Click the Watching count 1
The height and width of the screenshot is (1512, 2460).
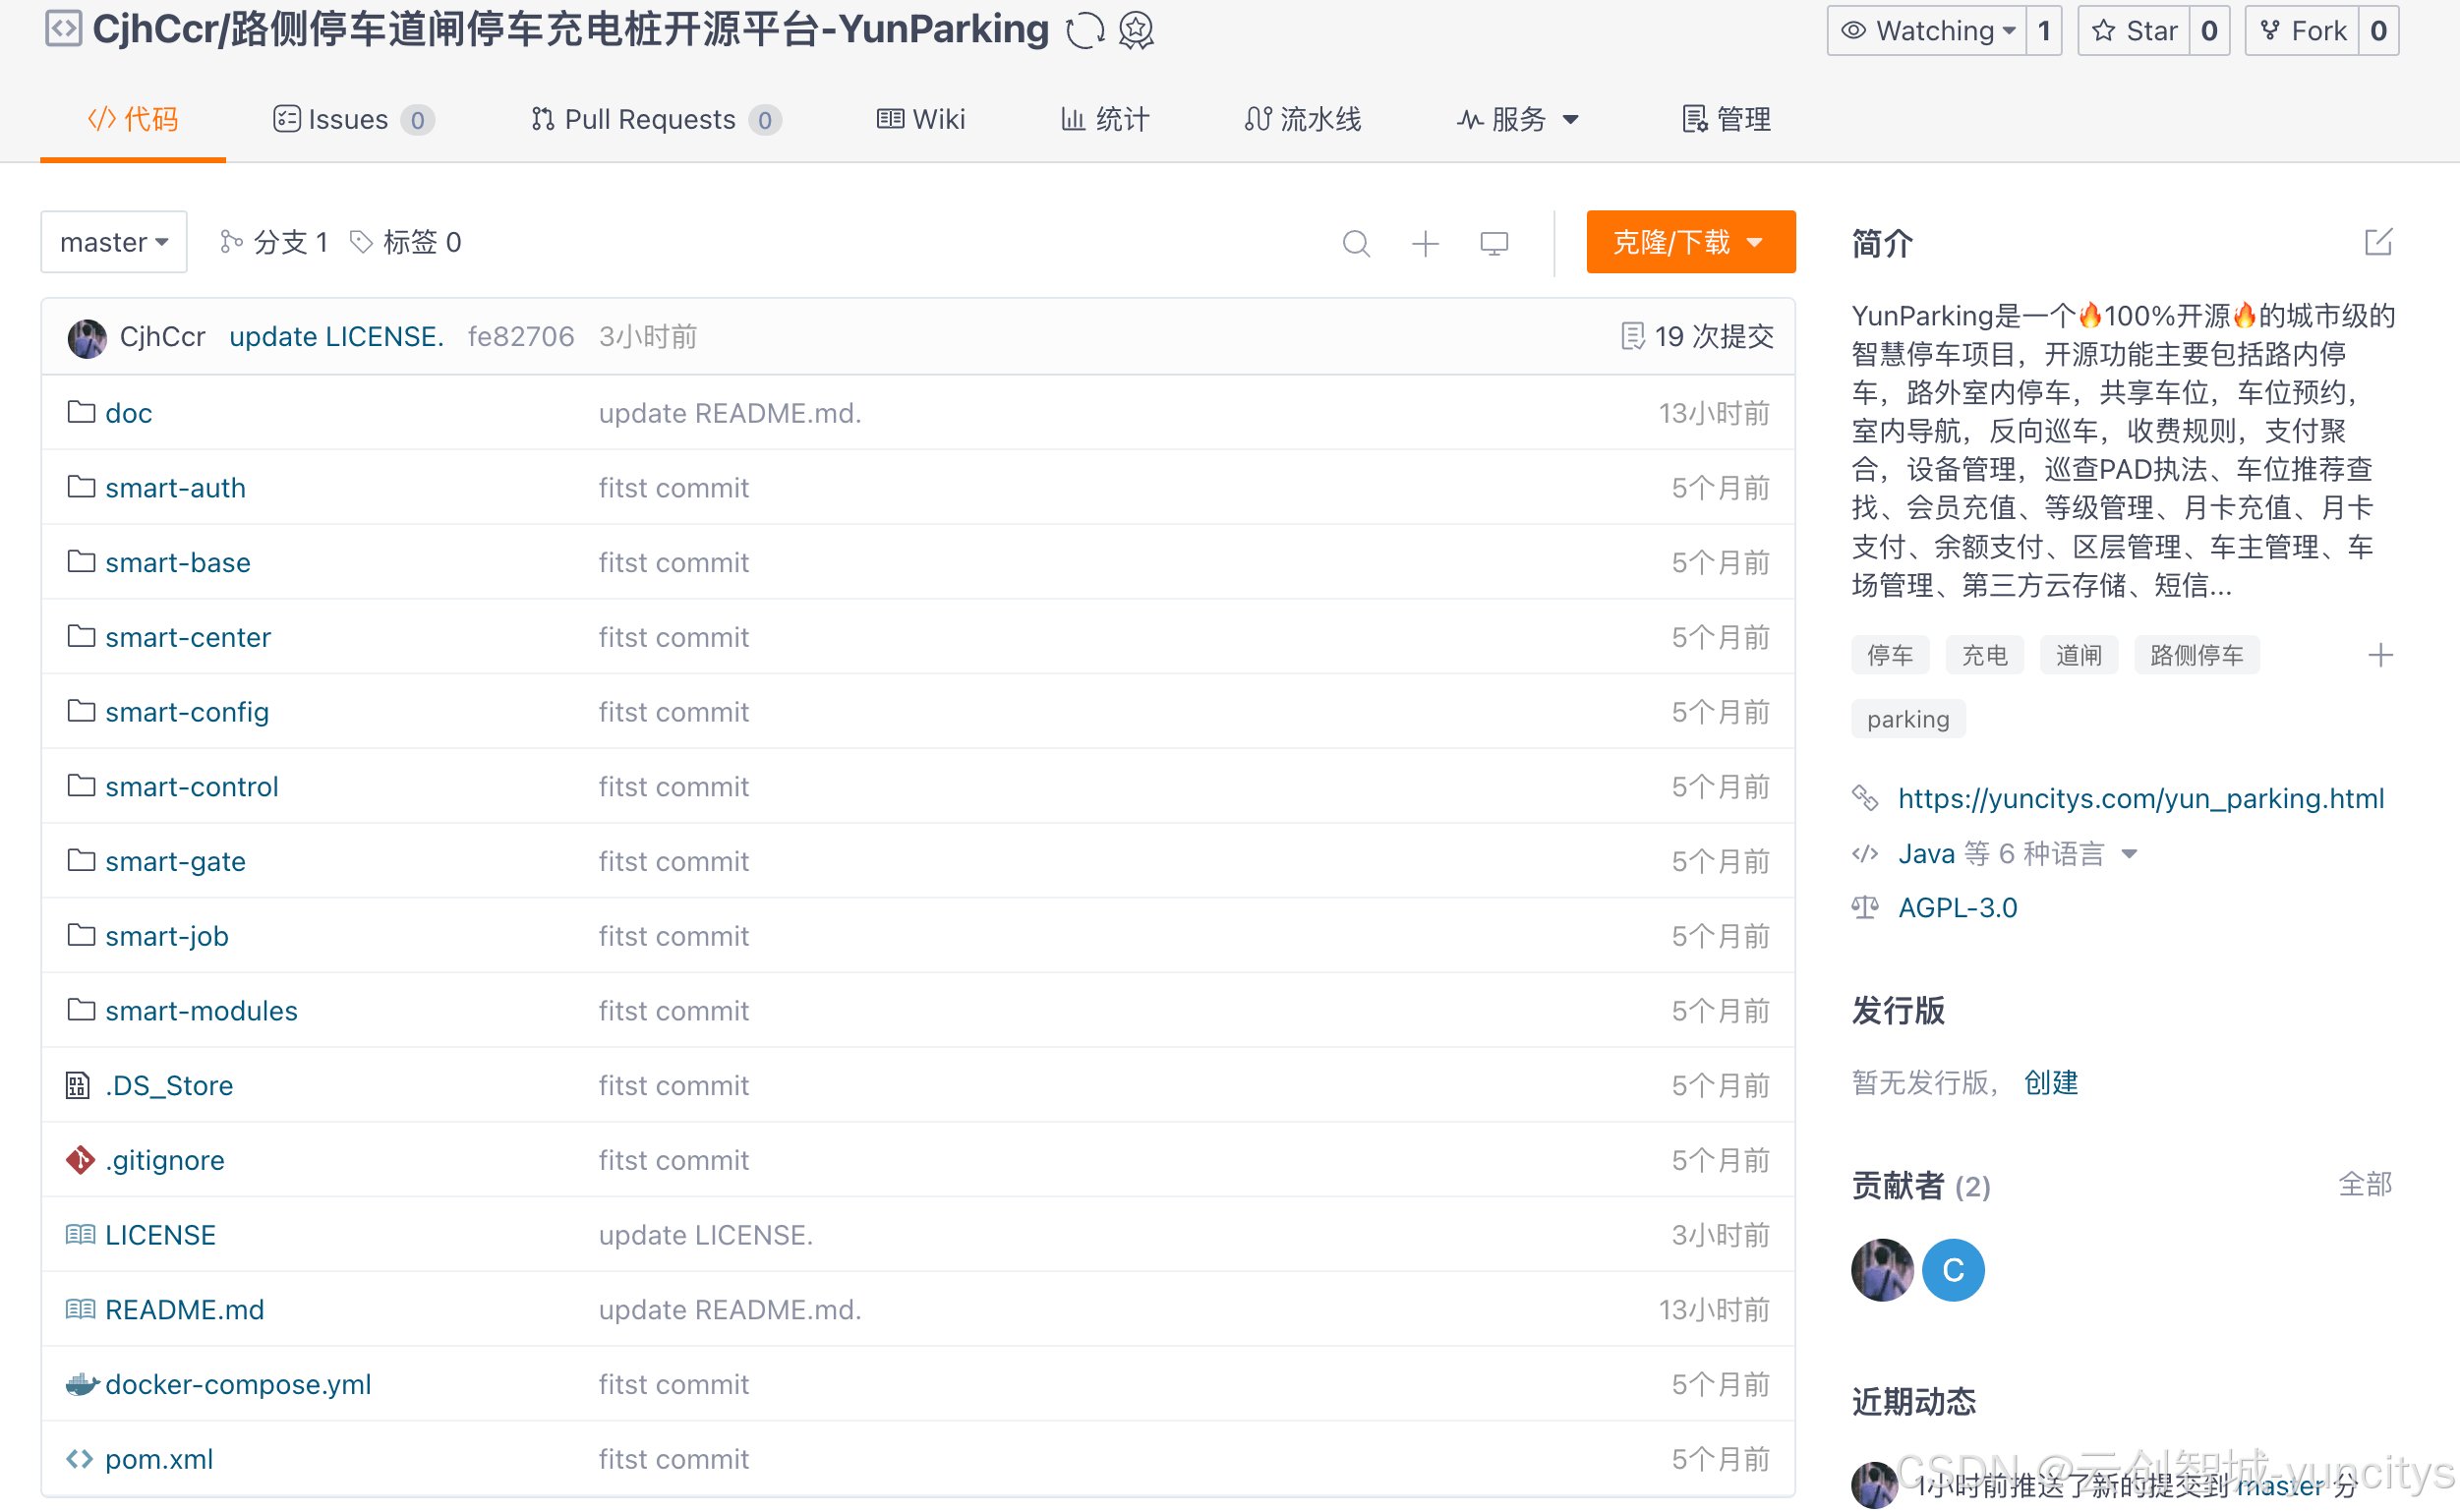click(2044, 31)
